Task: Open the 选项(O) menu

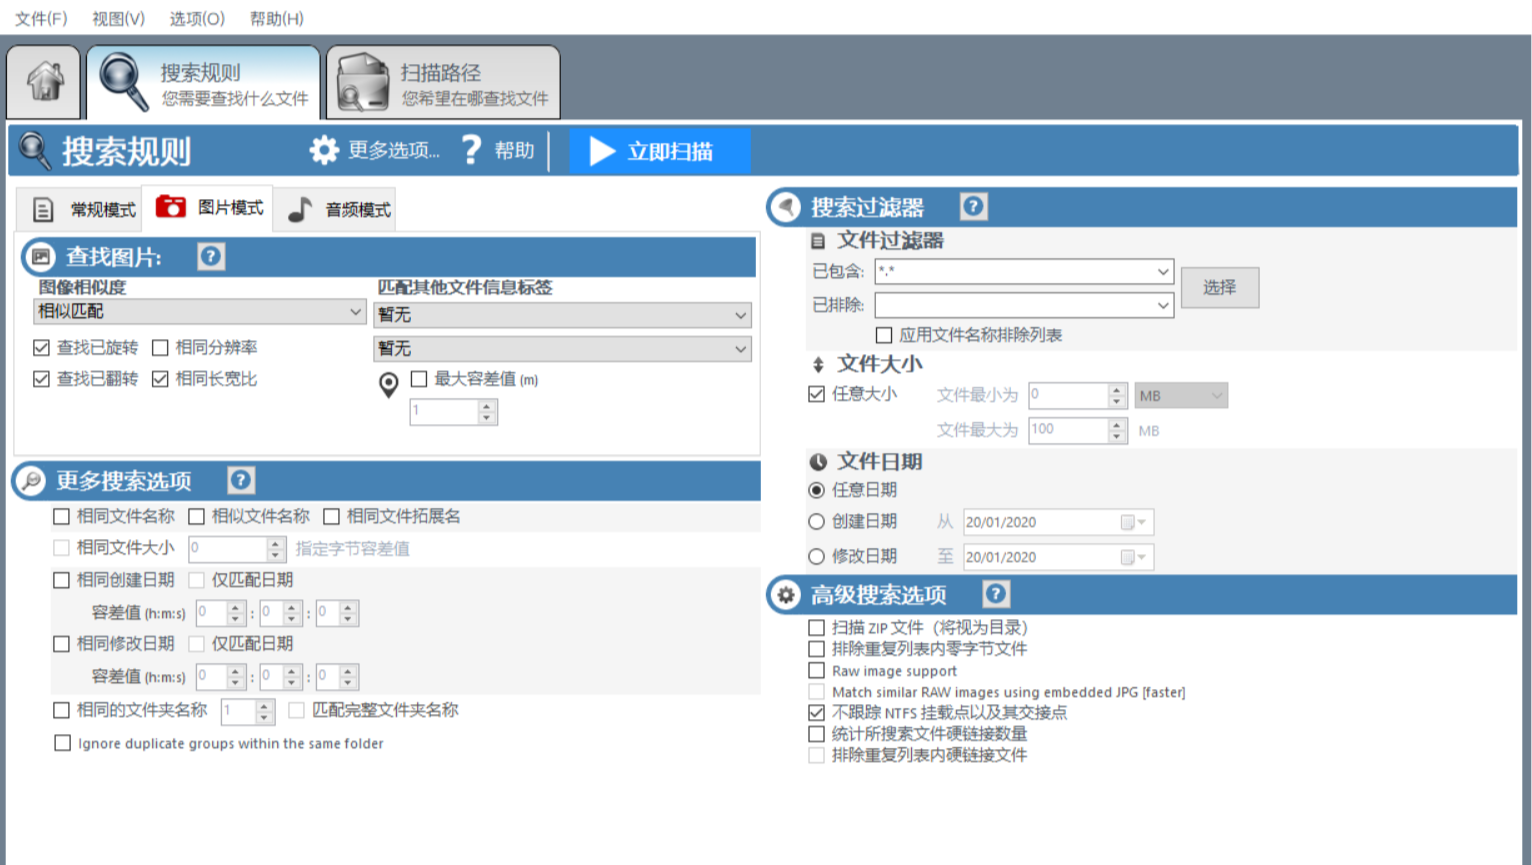Action: (x=196, y=18)
